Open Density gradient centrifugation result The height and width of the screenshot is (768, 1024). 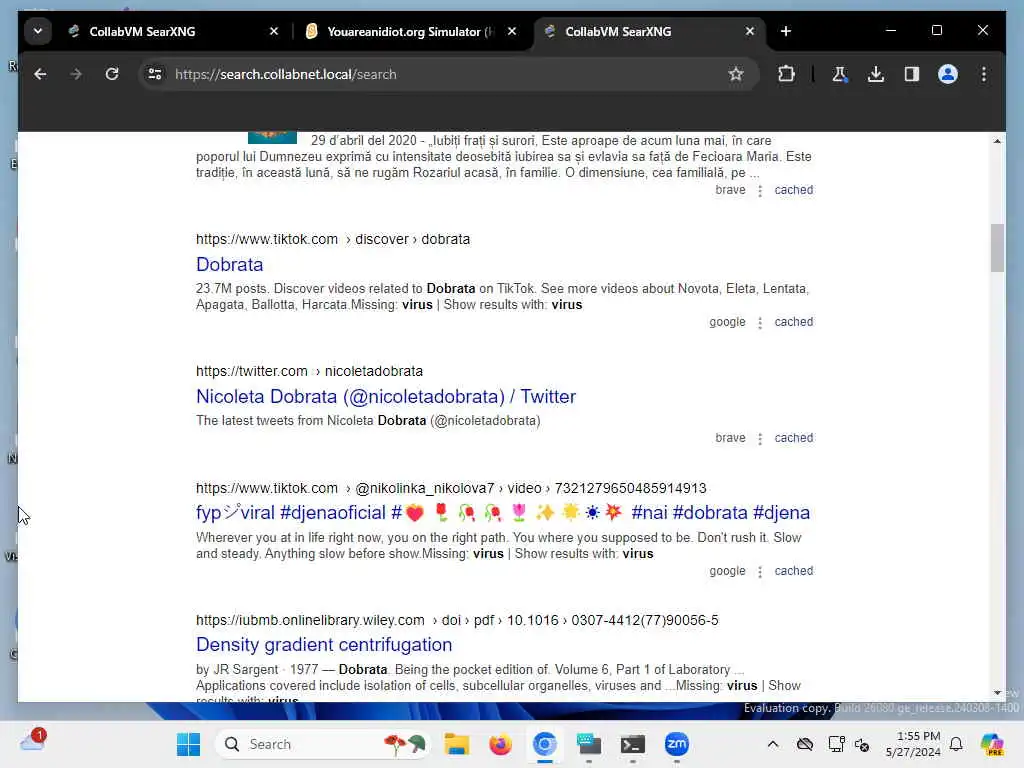point(324,645)
